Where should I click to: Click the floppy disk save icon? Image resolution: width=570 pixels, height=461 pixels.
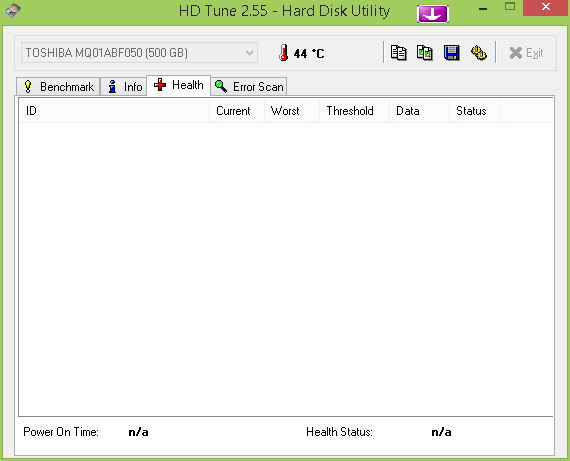[452, 53]
